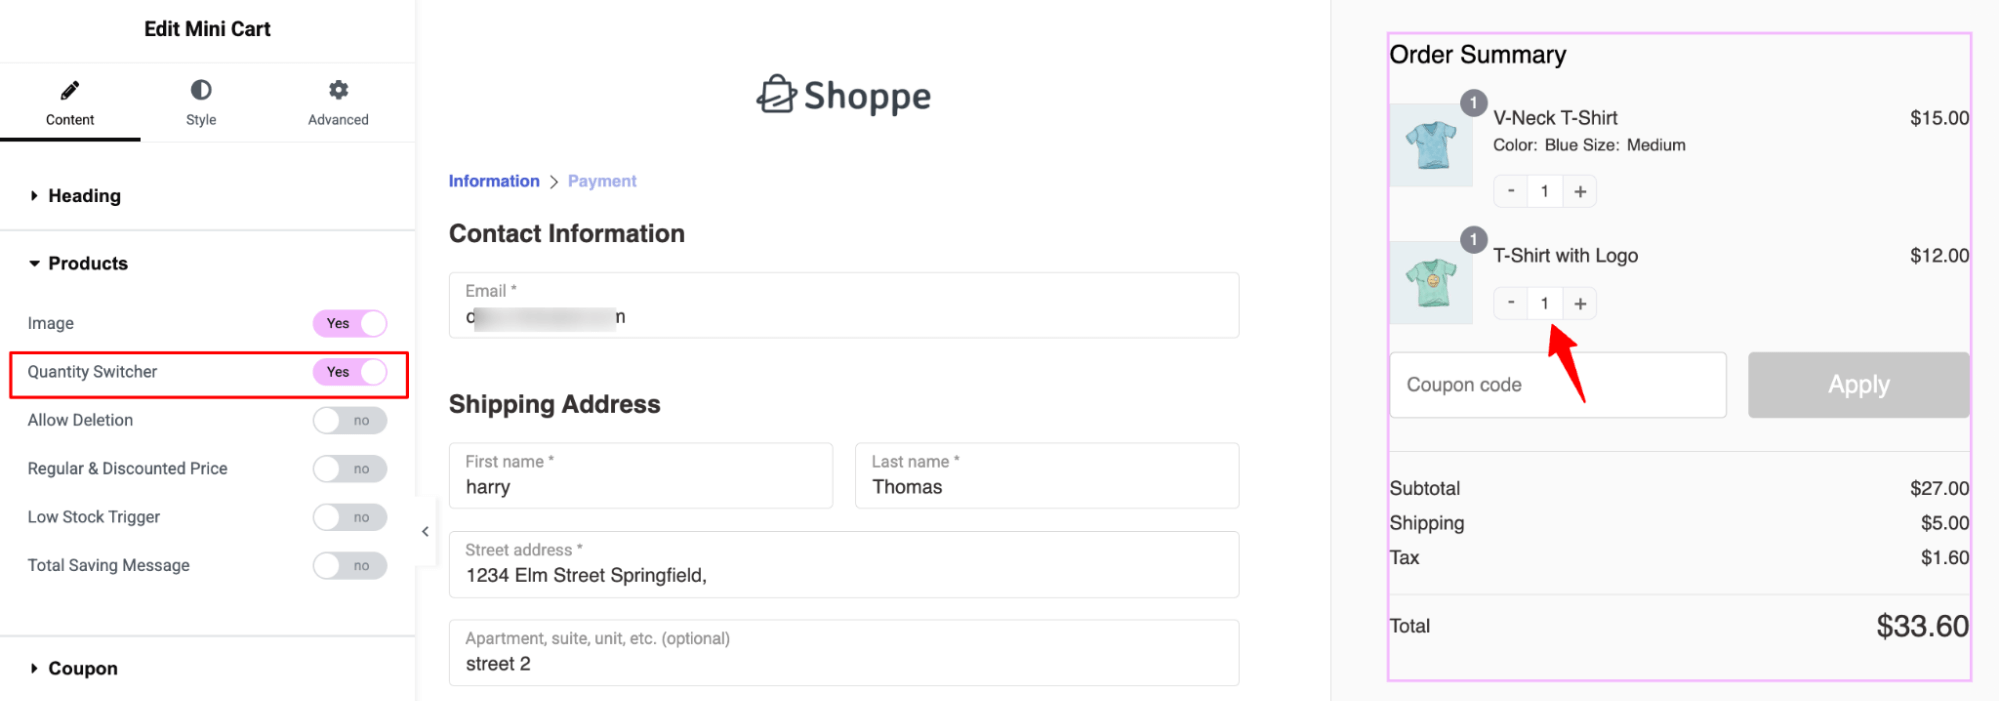Turn off the Image toggle
Image resolution: width=1999 pixels, height=701 pixels.
click(x=350, y=323)
